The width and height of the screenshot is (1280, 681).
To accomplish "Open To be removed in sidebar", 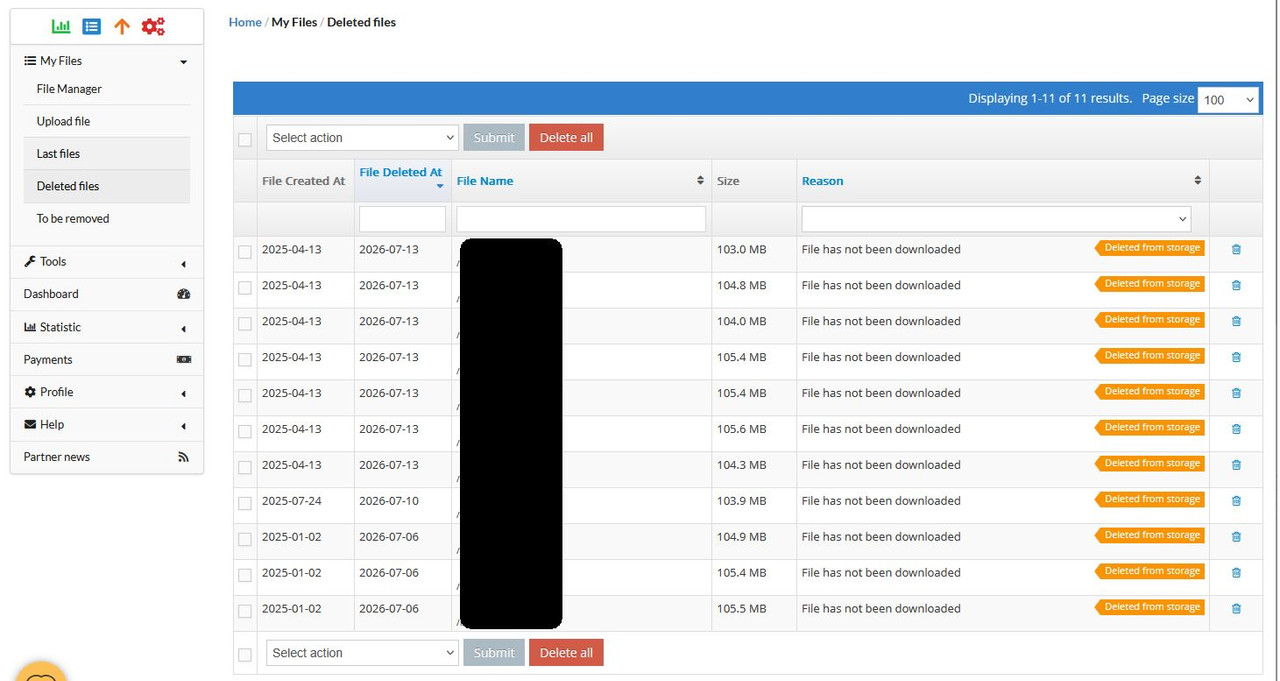I will click(73, 218).
